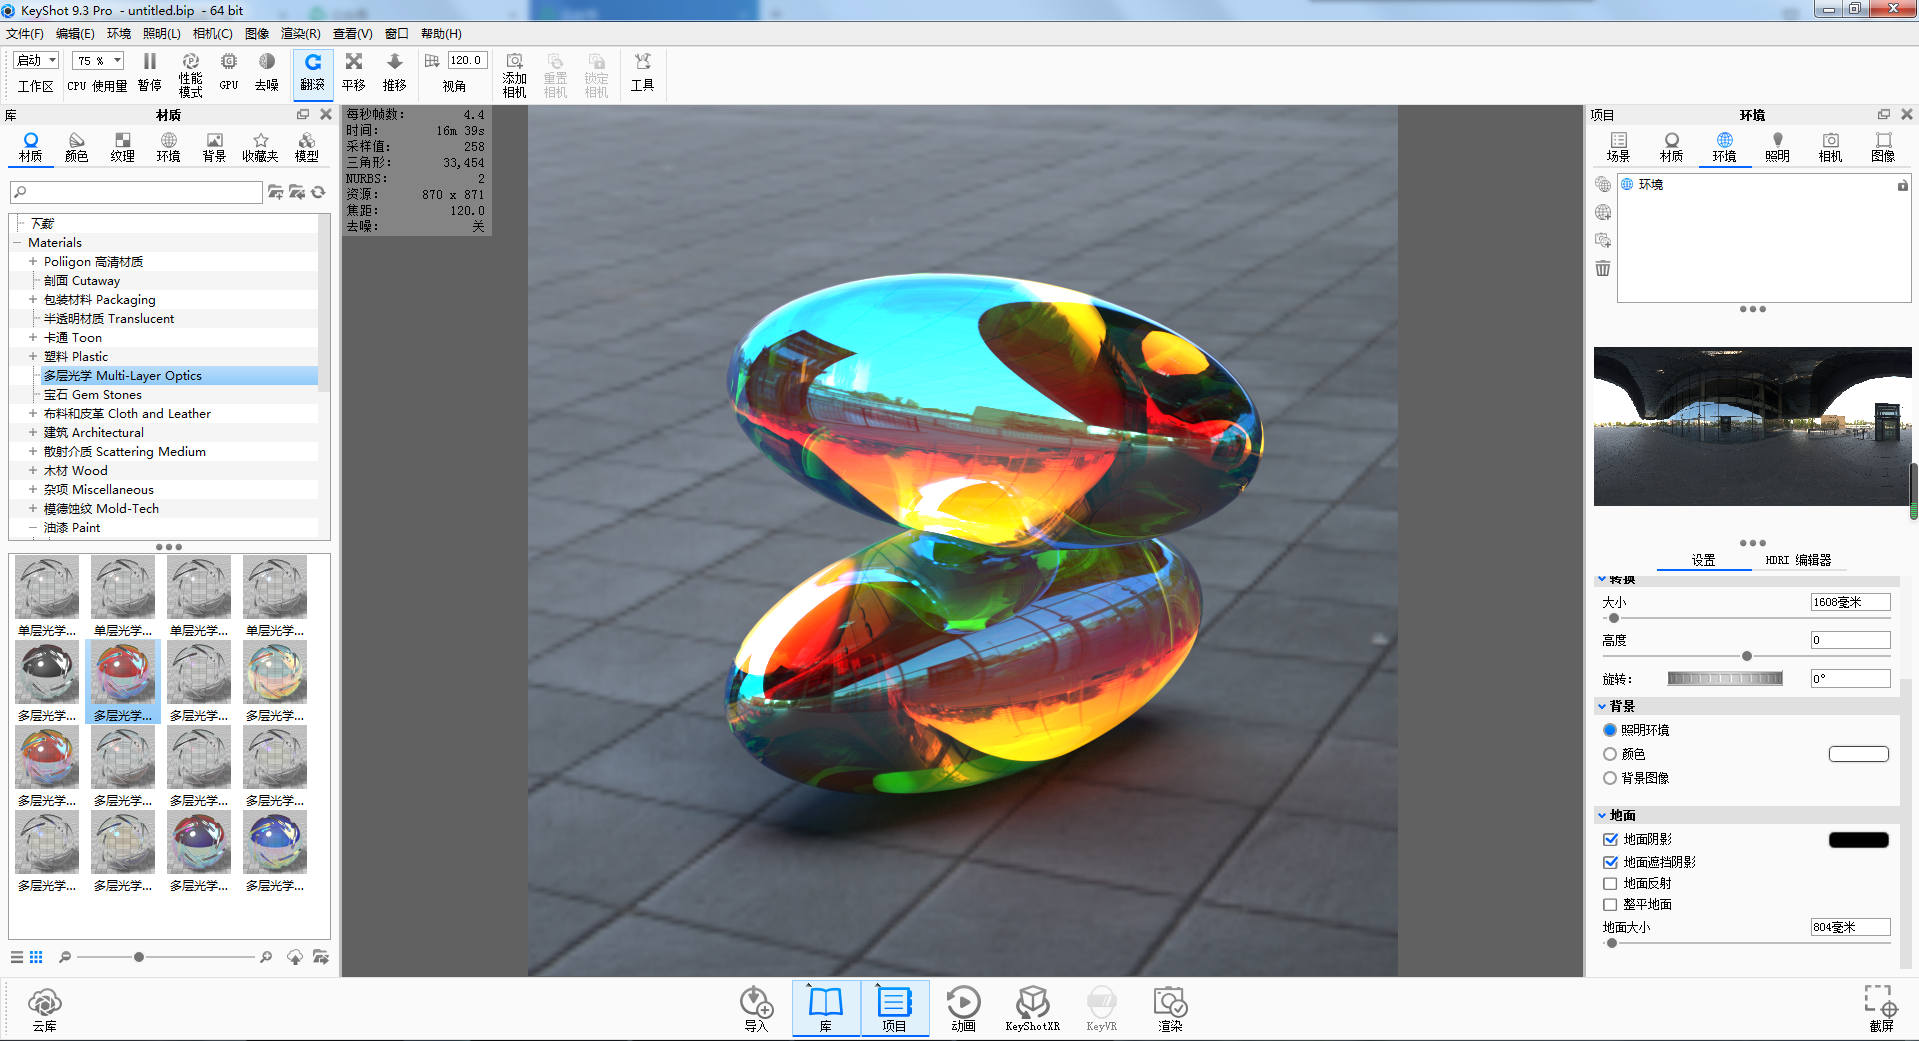The width and height of the screenshot is (1919, 1041).
Task: Select Lighting Environment (照明环境) radio button
Action: point(1610,730)
